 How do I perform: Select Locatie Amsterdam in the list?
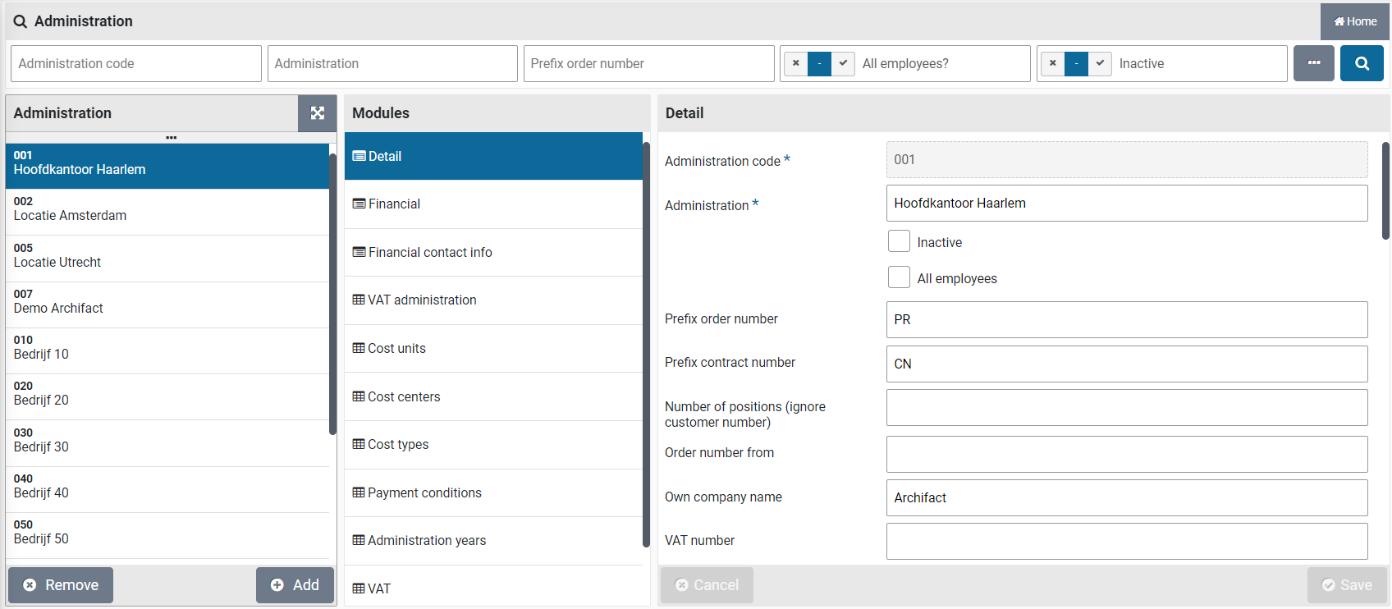70,209
